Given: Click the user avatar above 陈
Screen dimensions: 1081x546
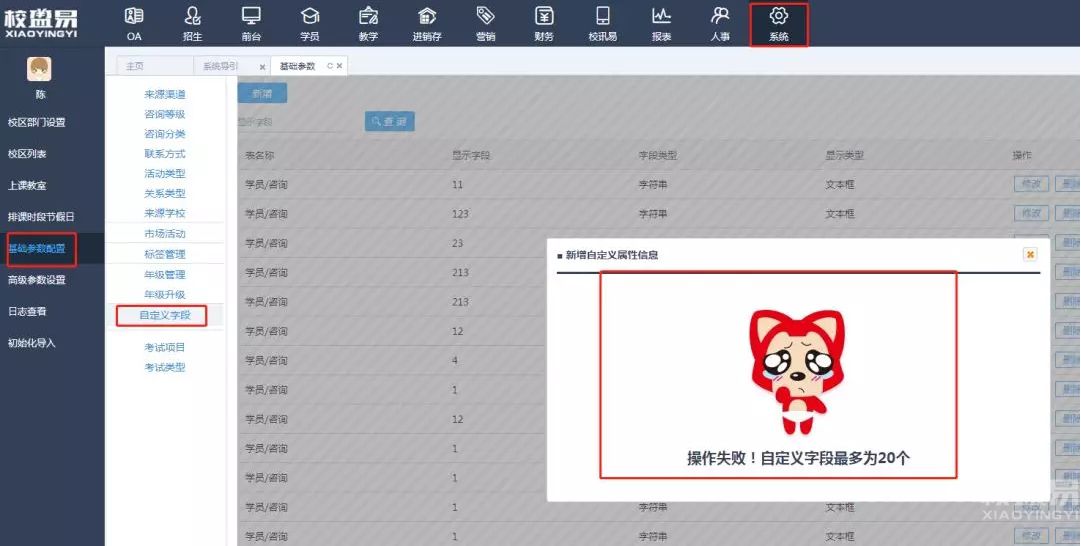Looking at the screenshot, I should click(39, 69).
